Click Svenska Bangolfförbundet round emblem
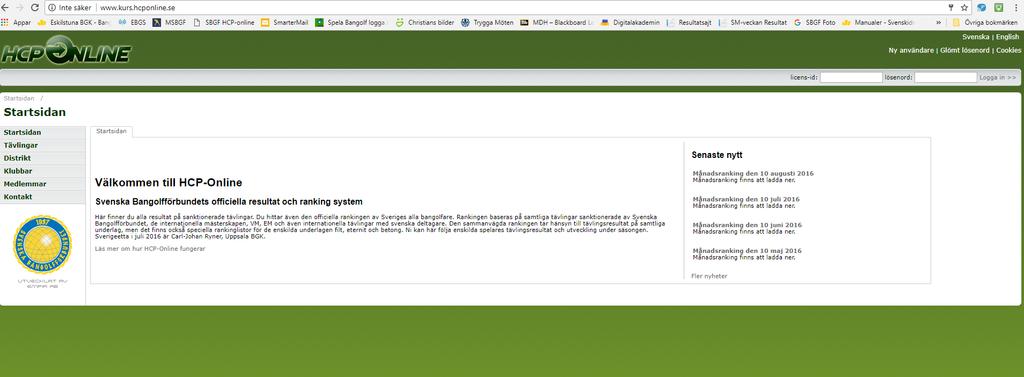 coord(42,244)
